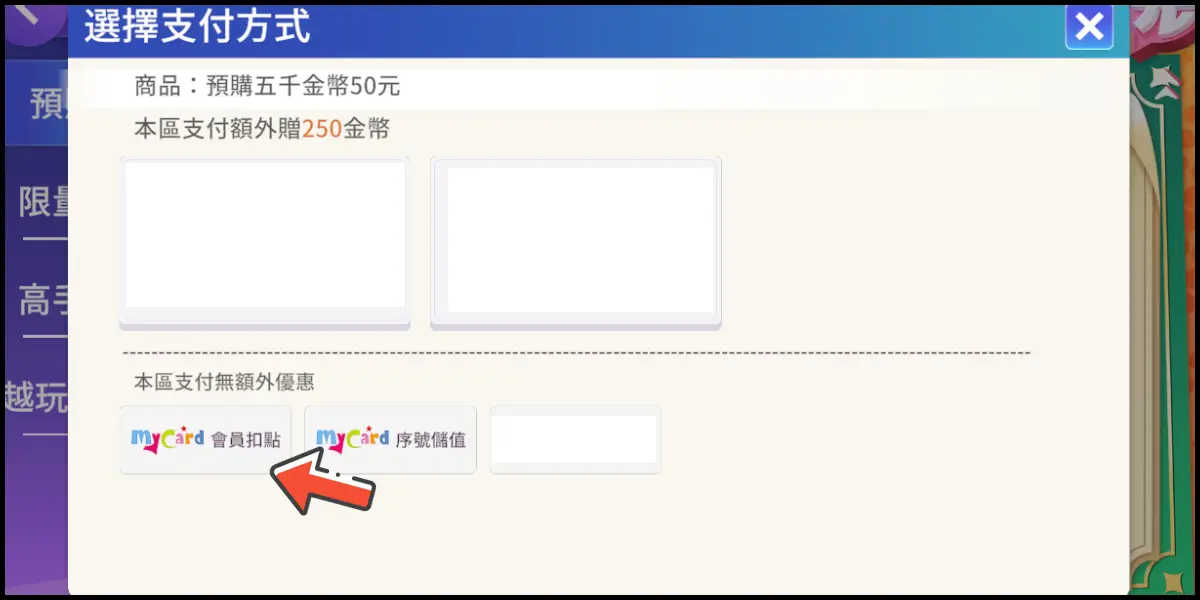This screenshot has width=1200, height=600.
Task: Pick the second blank bonus payment card
Action: (576, 242)
